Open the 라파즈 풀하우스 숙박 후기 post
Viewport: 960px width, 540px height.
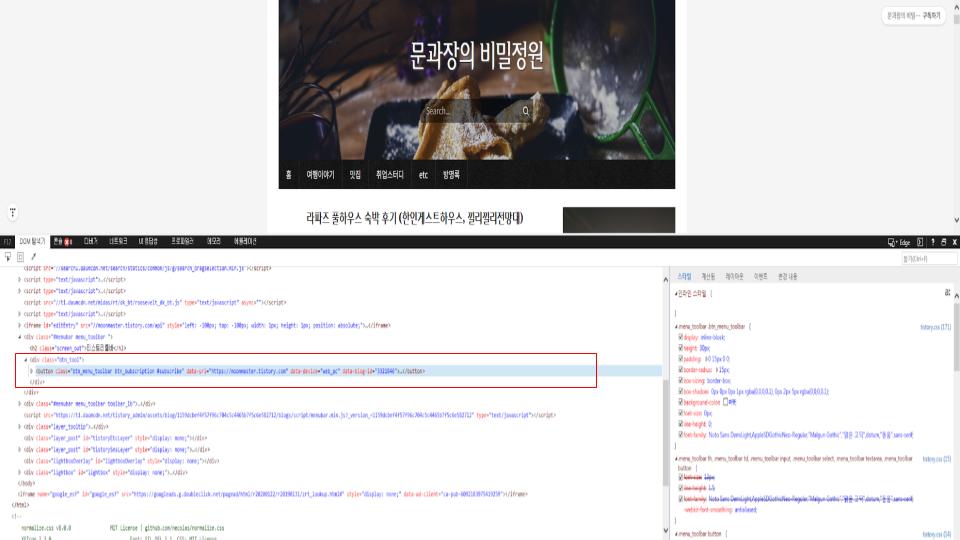pos(414,218)
